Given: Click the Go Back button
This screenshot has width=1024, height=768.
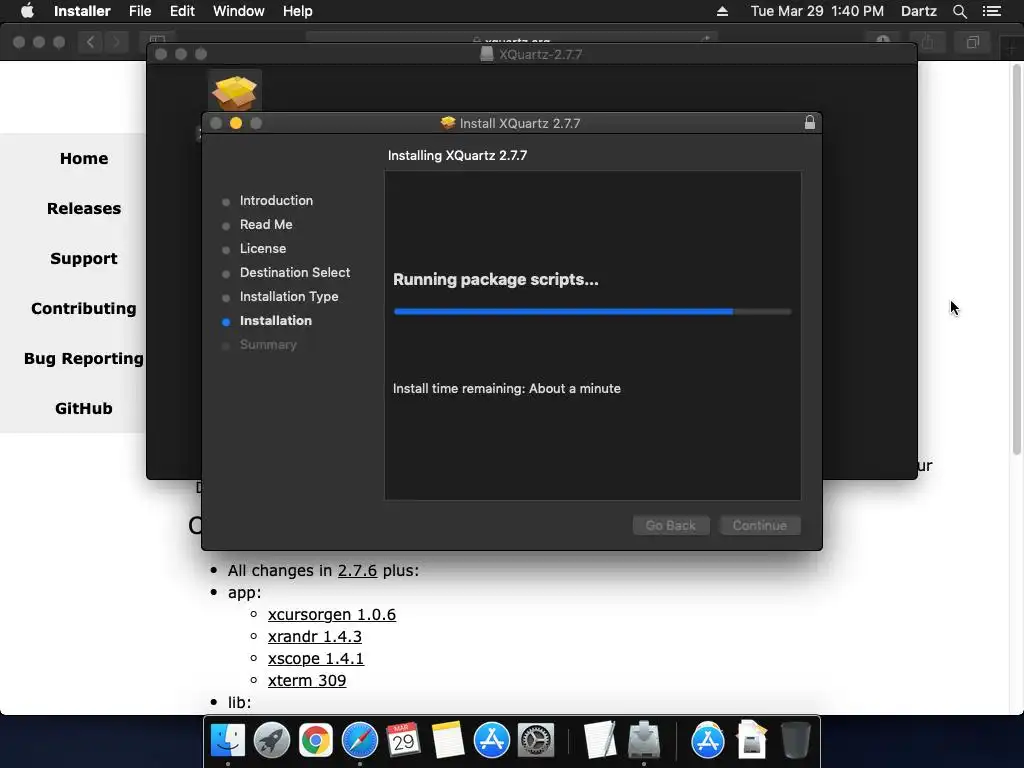Looking at the screenshot, I should click(x=671, y=525).
